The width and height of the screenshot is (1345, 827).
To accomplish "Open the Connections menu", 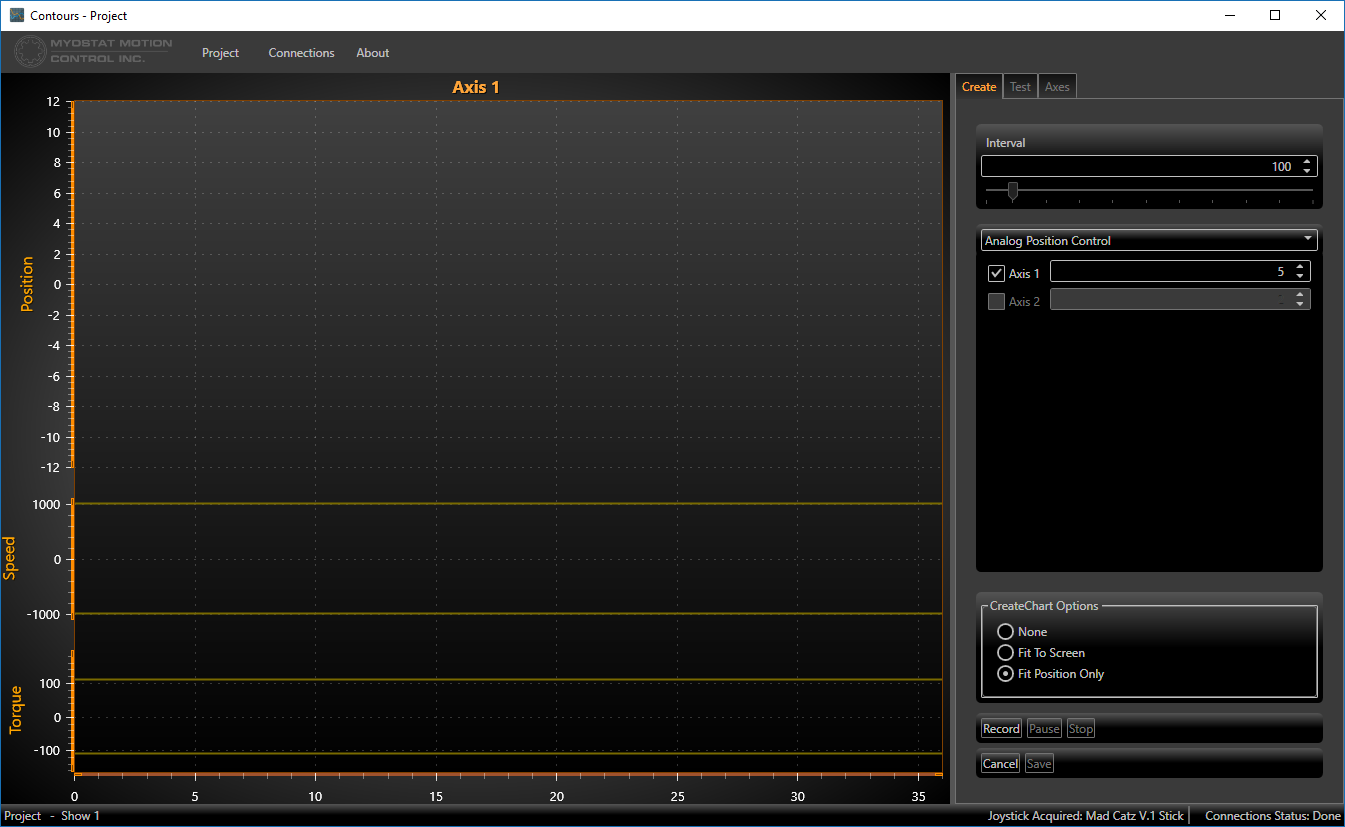I will pos(301,53).
